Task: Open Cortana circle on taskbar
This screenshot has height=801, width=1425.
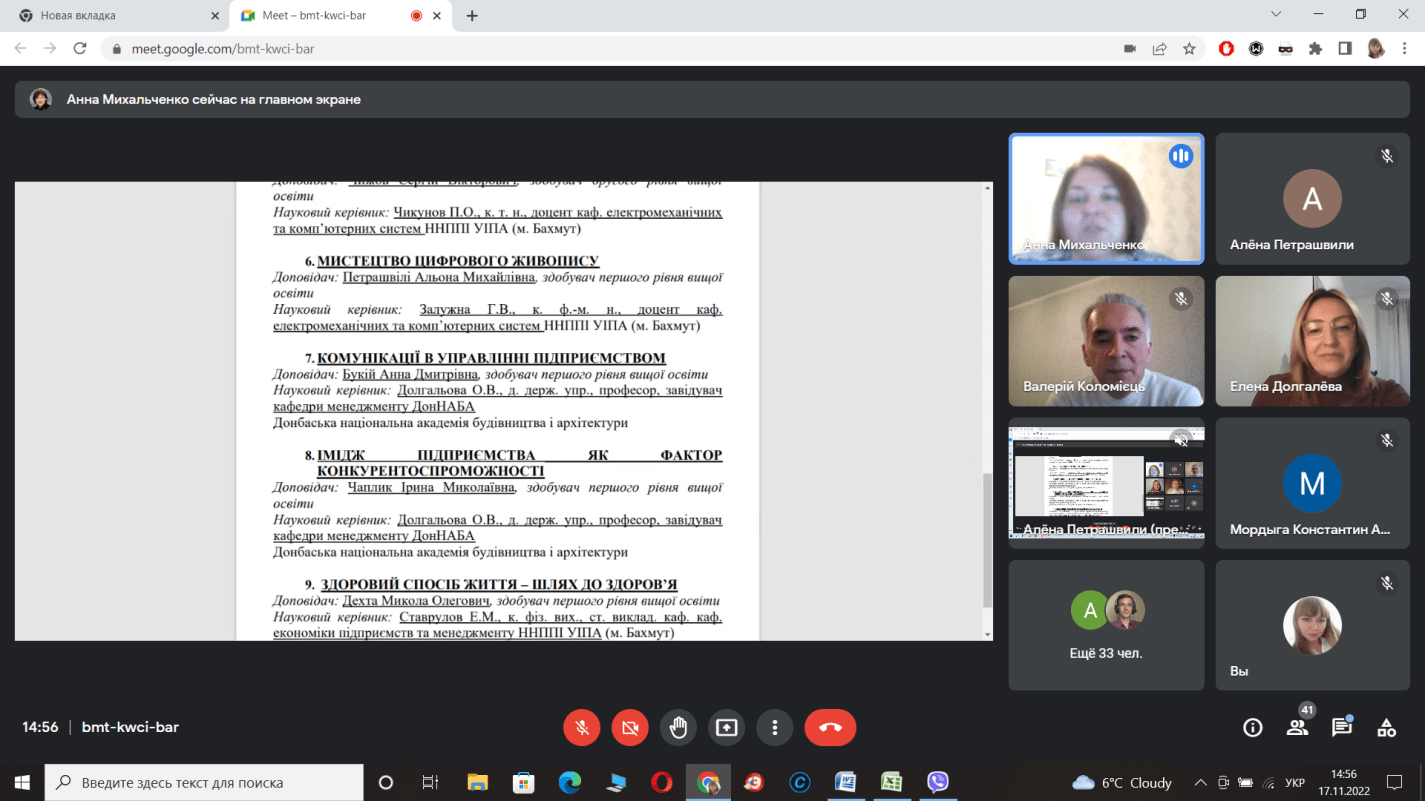Action: coord(385,782)
